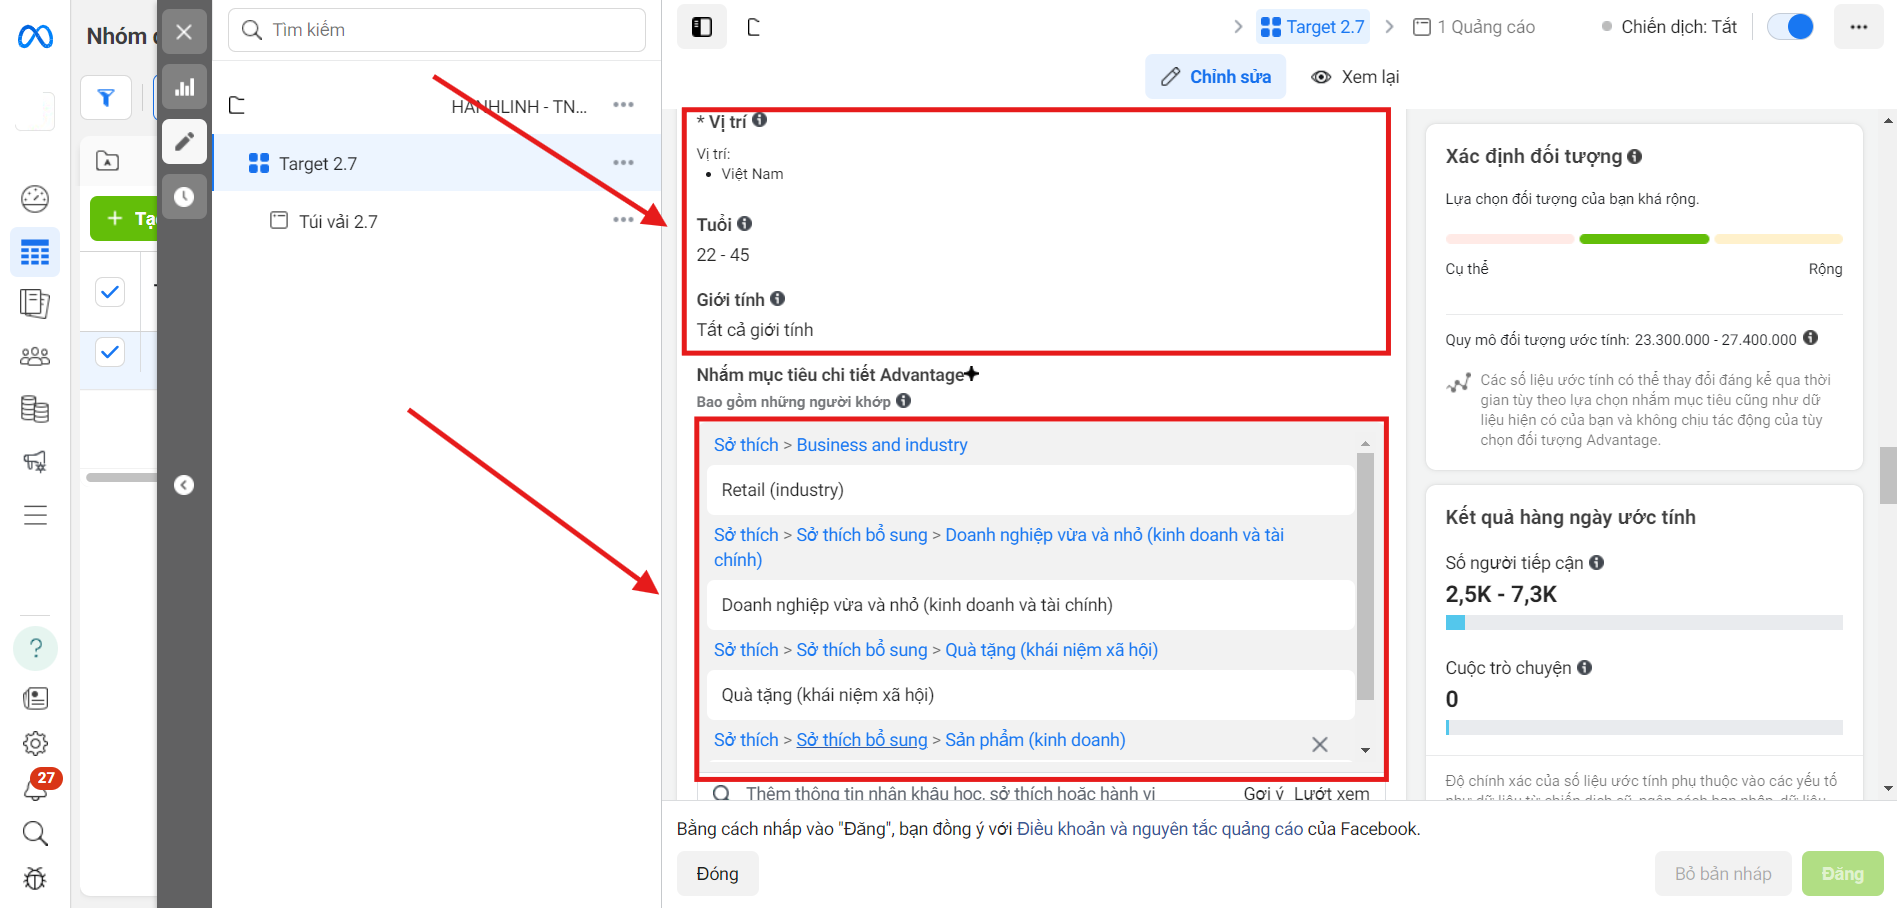Viewport: 1897px width, 908px height.
Task: Click the green Đăng publish button
Action: coord(1842,874)
